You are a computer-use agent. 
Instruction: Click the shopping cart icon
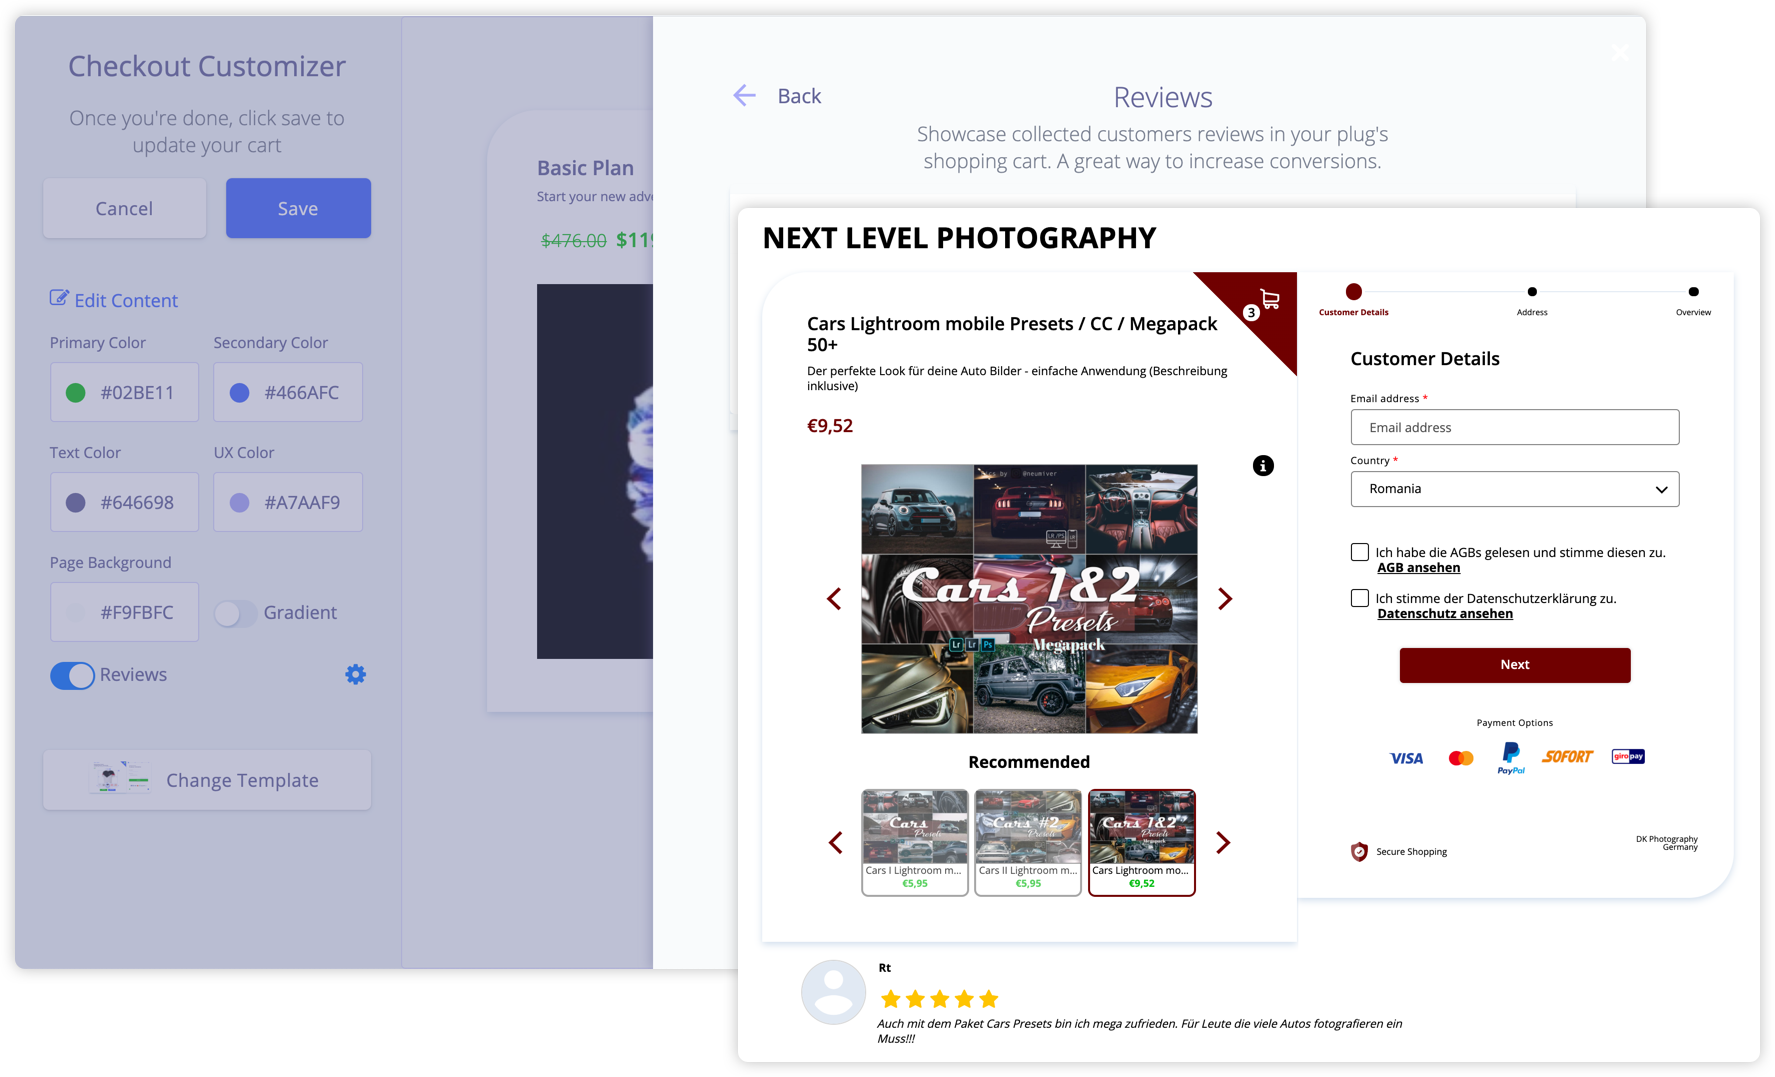point(1270,299)
